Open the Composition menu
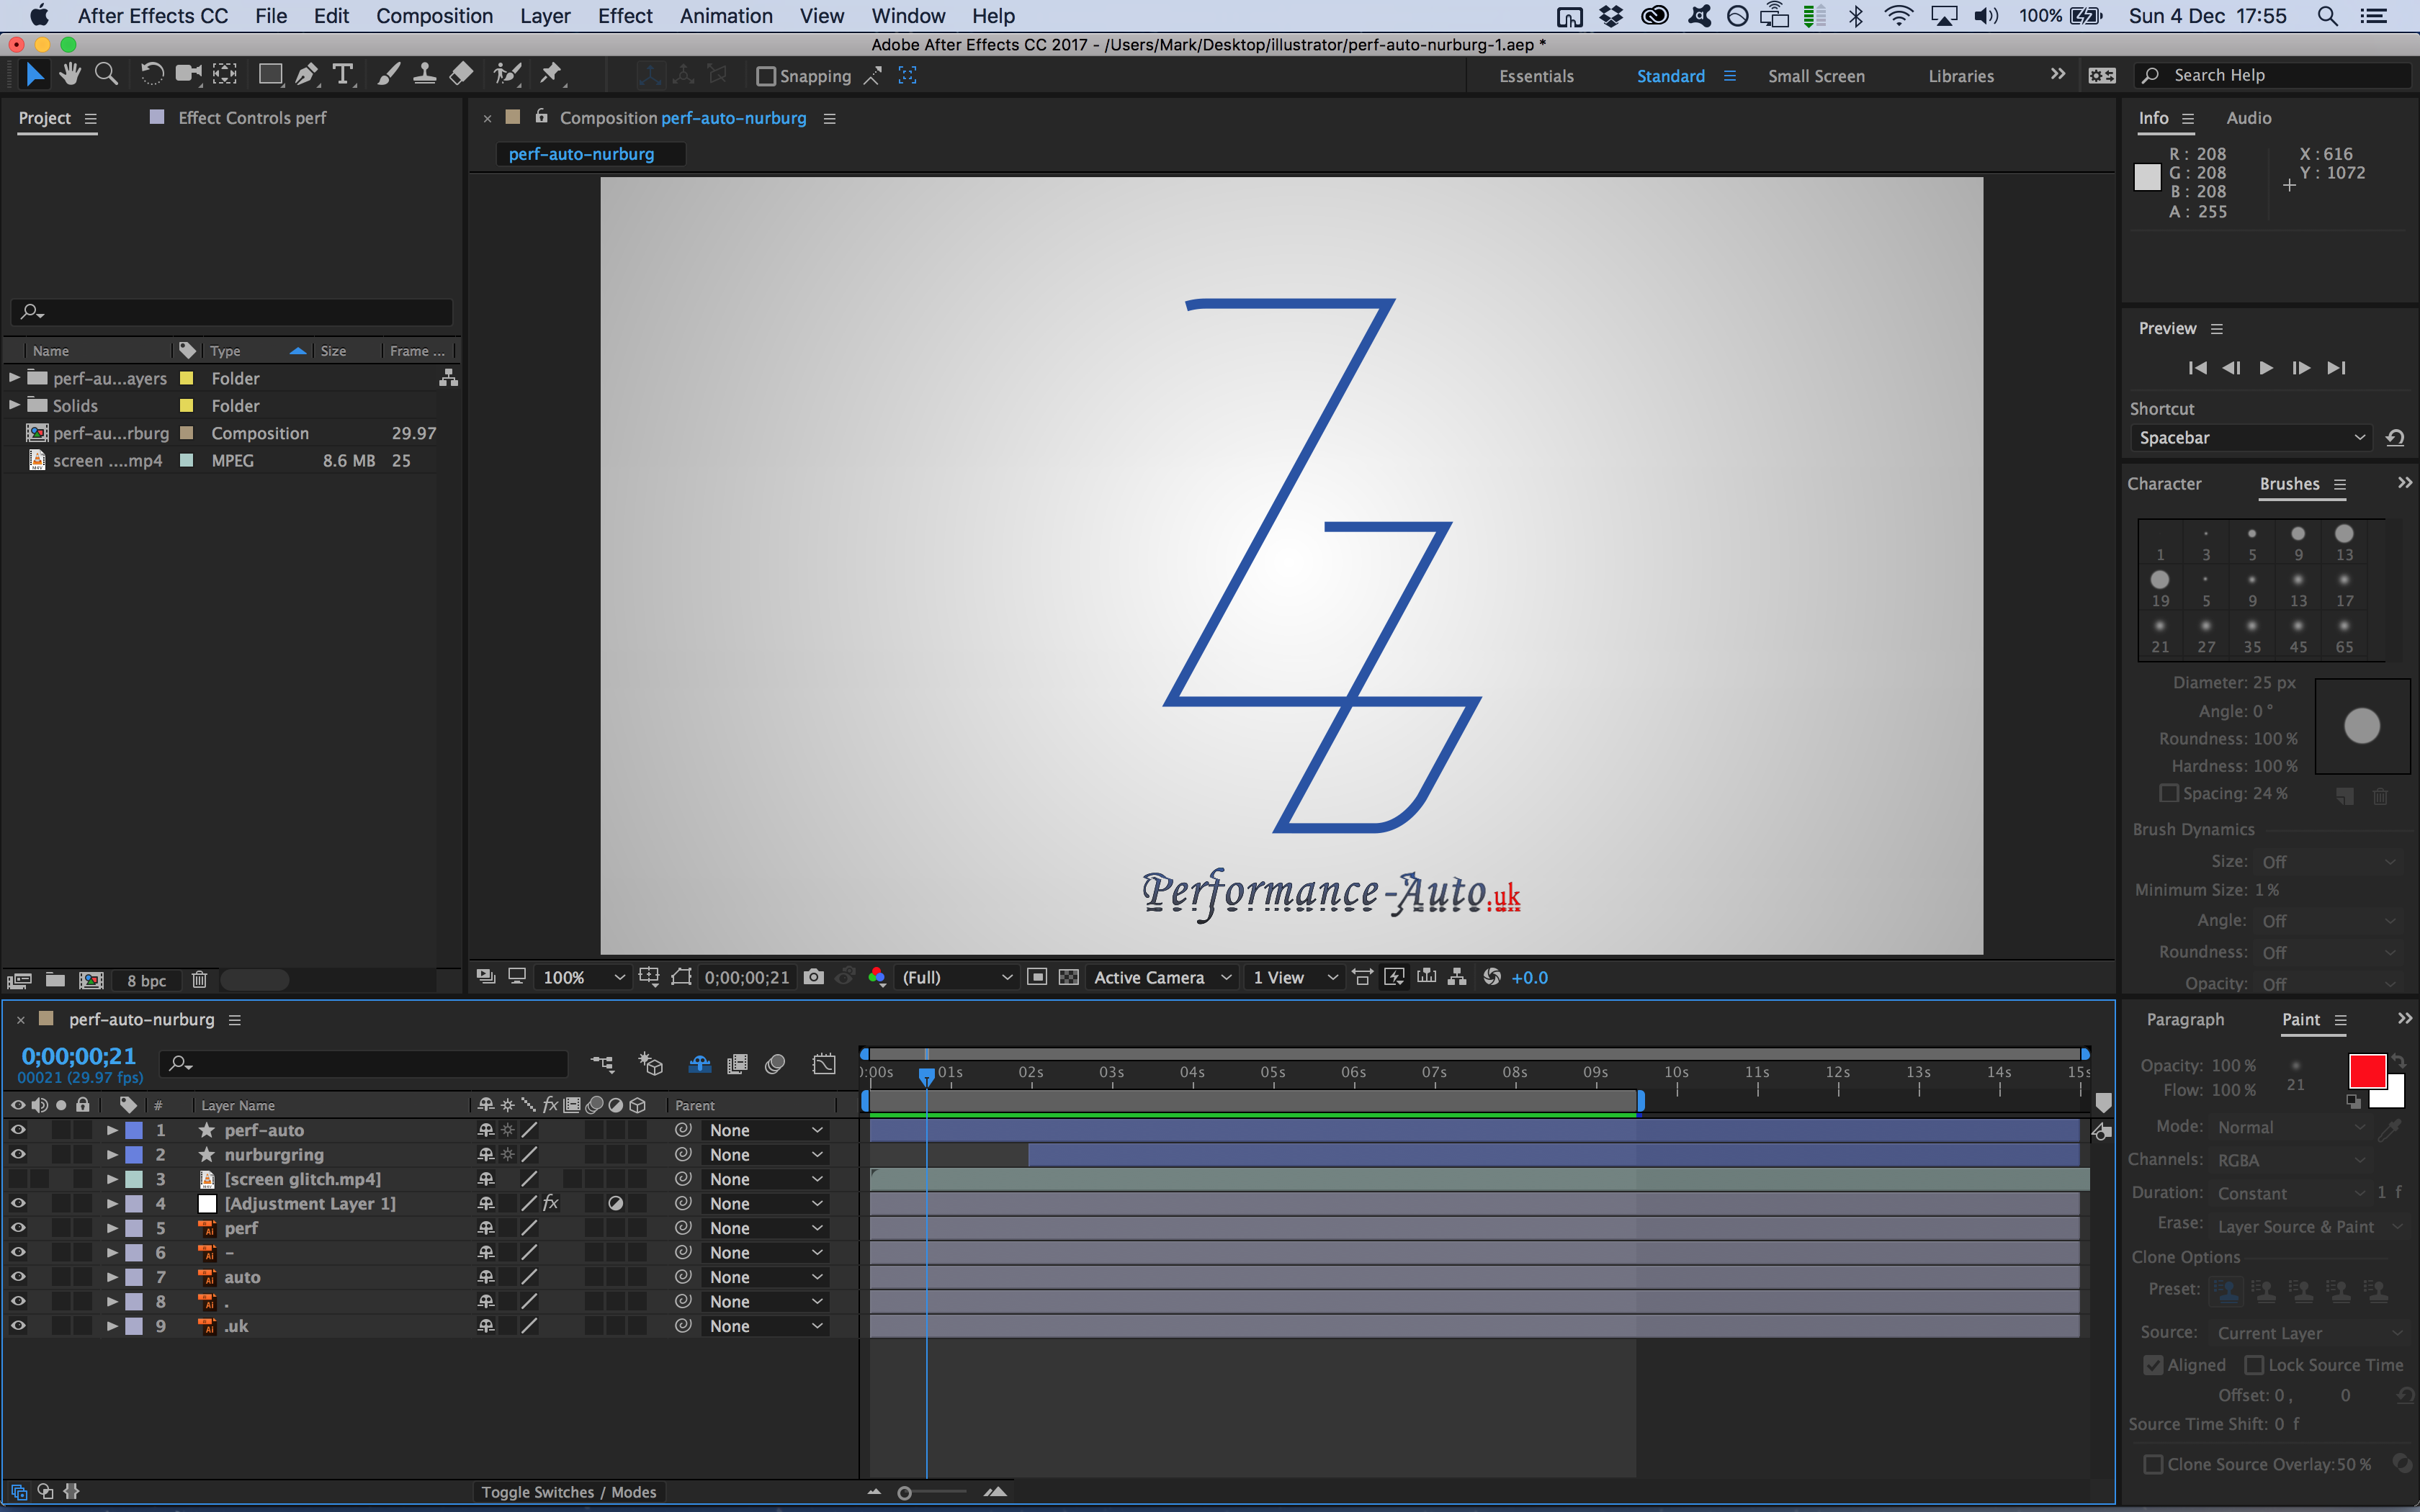The image size is (2420, 1512). click(434, 16)
